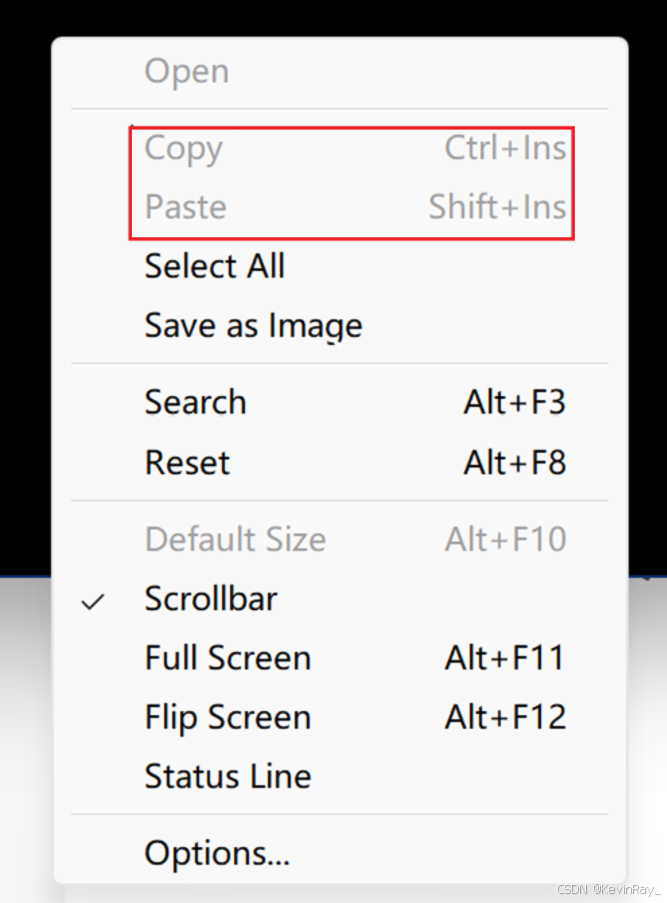The image size is (667, 903).
Task: Click the Alt+F12 shortcut text
Action: (506, 718)
